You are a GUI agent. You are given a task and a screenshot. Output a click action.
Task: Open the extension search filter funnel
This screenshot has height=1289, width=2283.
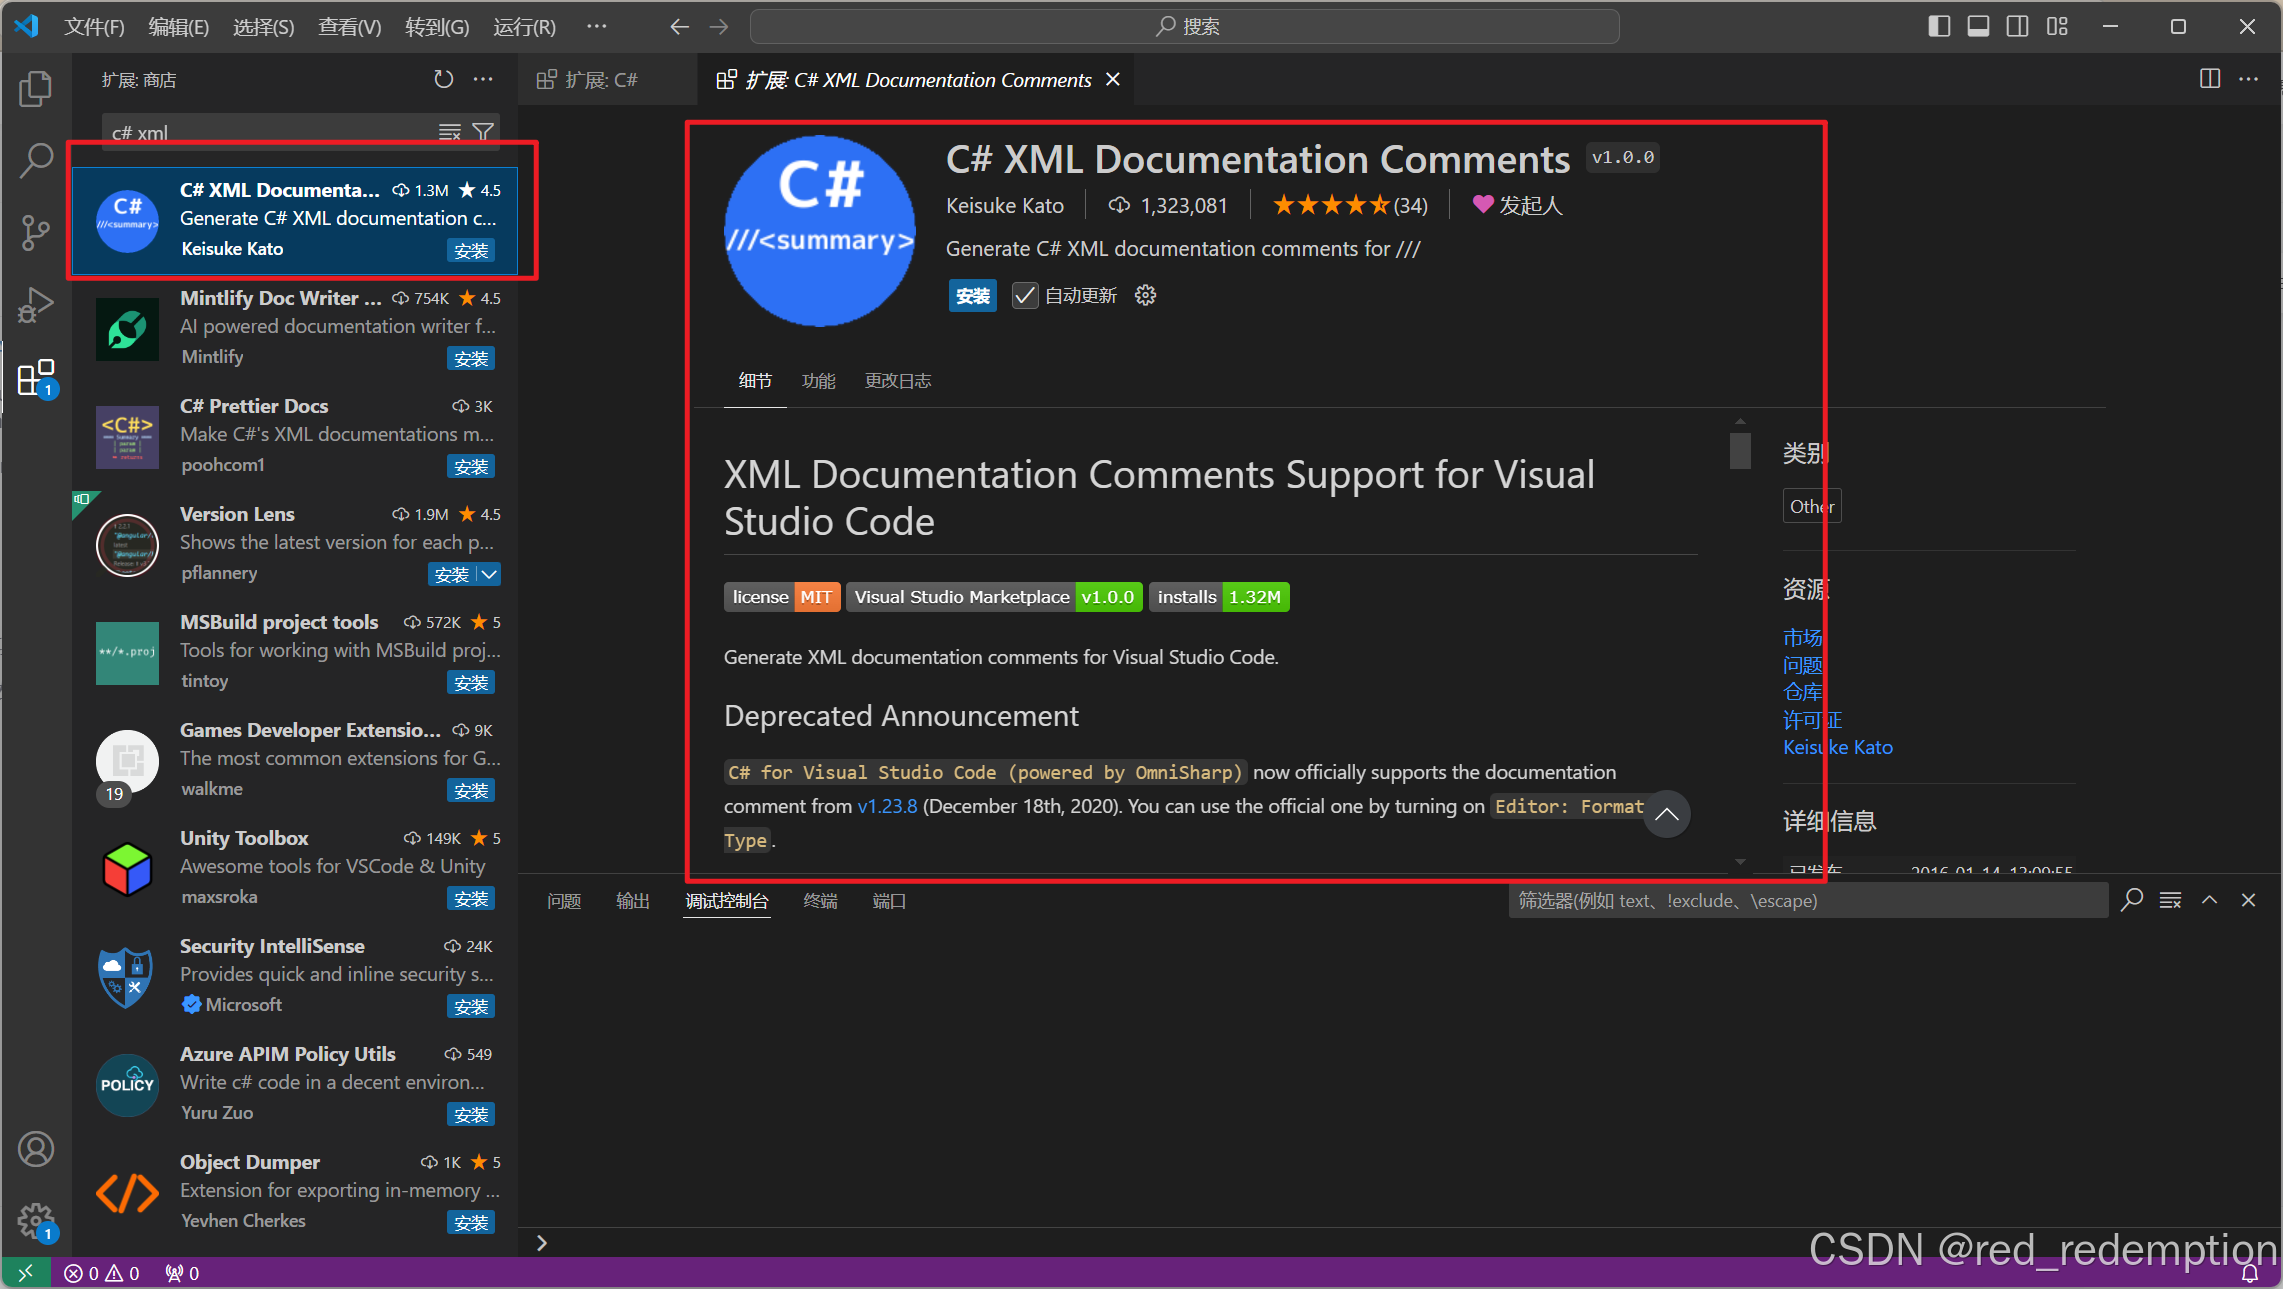click(x=483, y=132)
